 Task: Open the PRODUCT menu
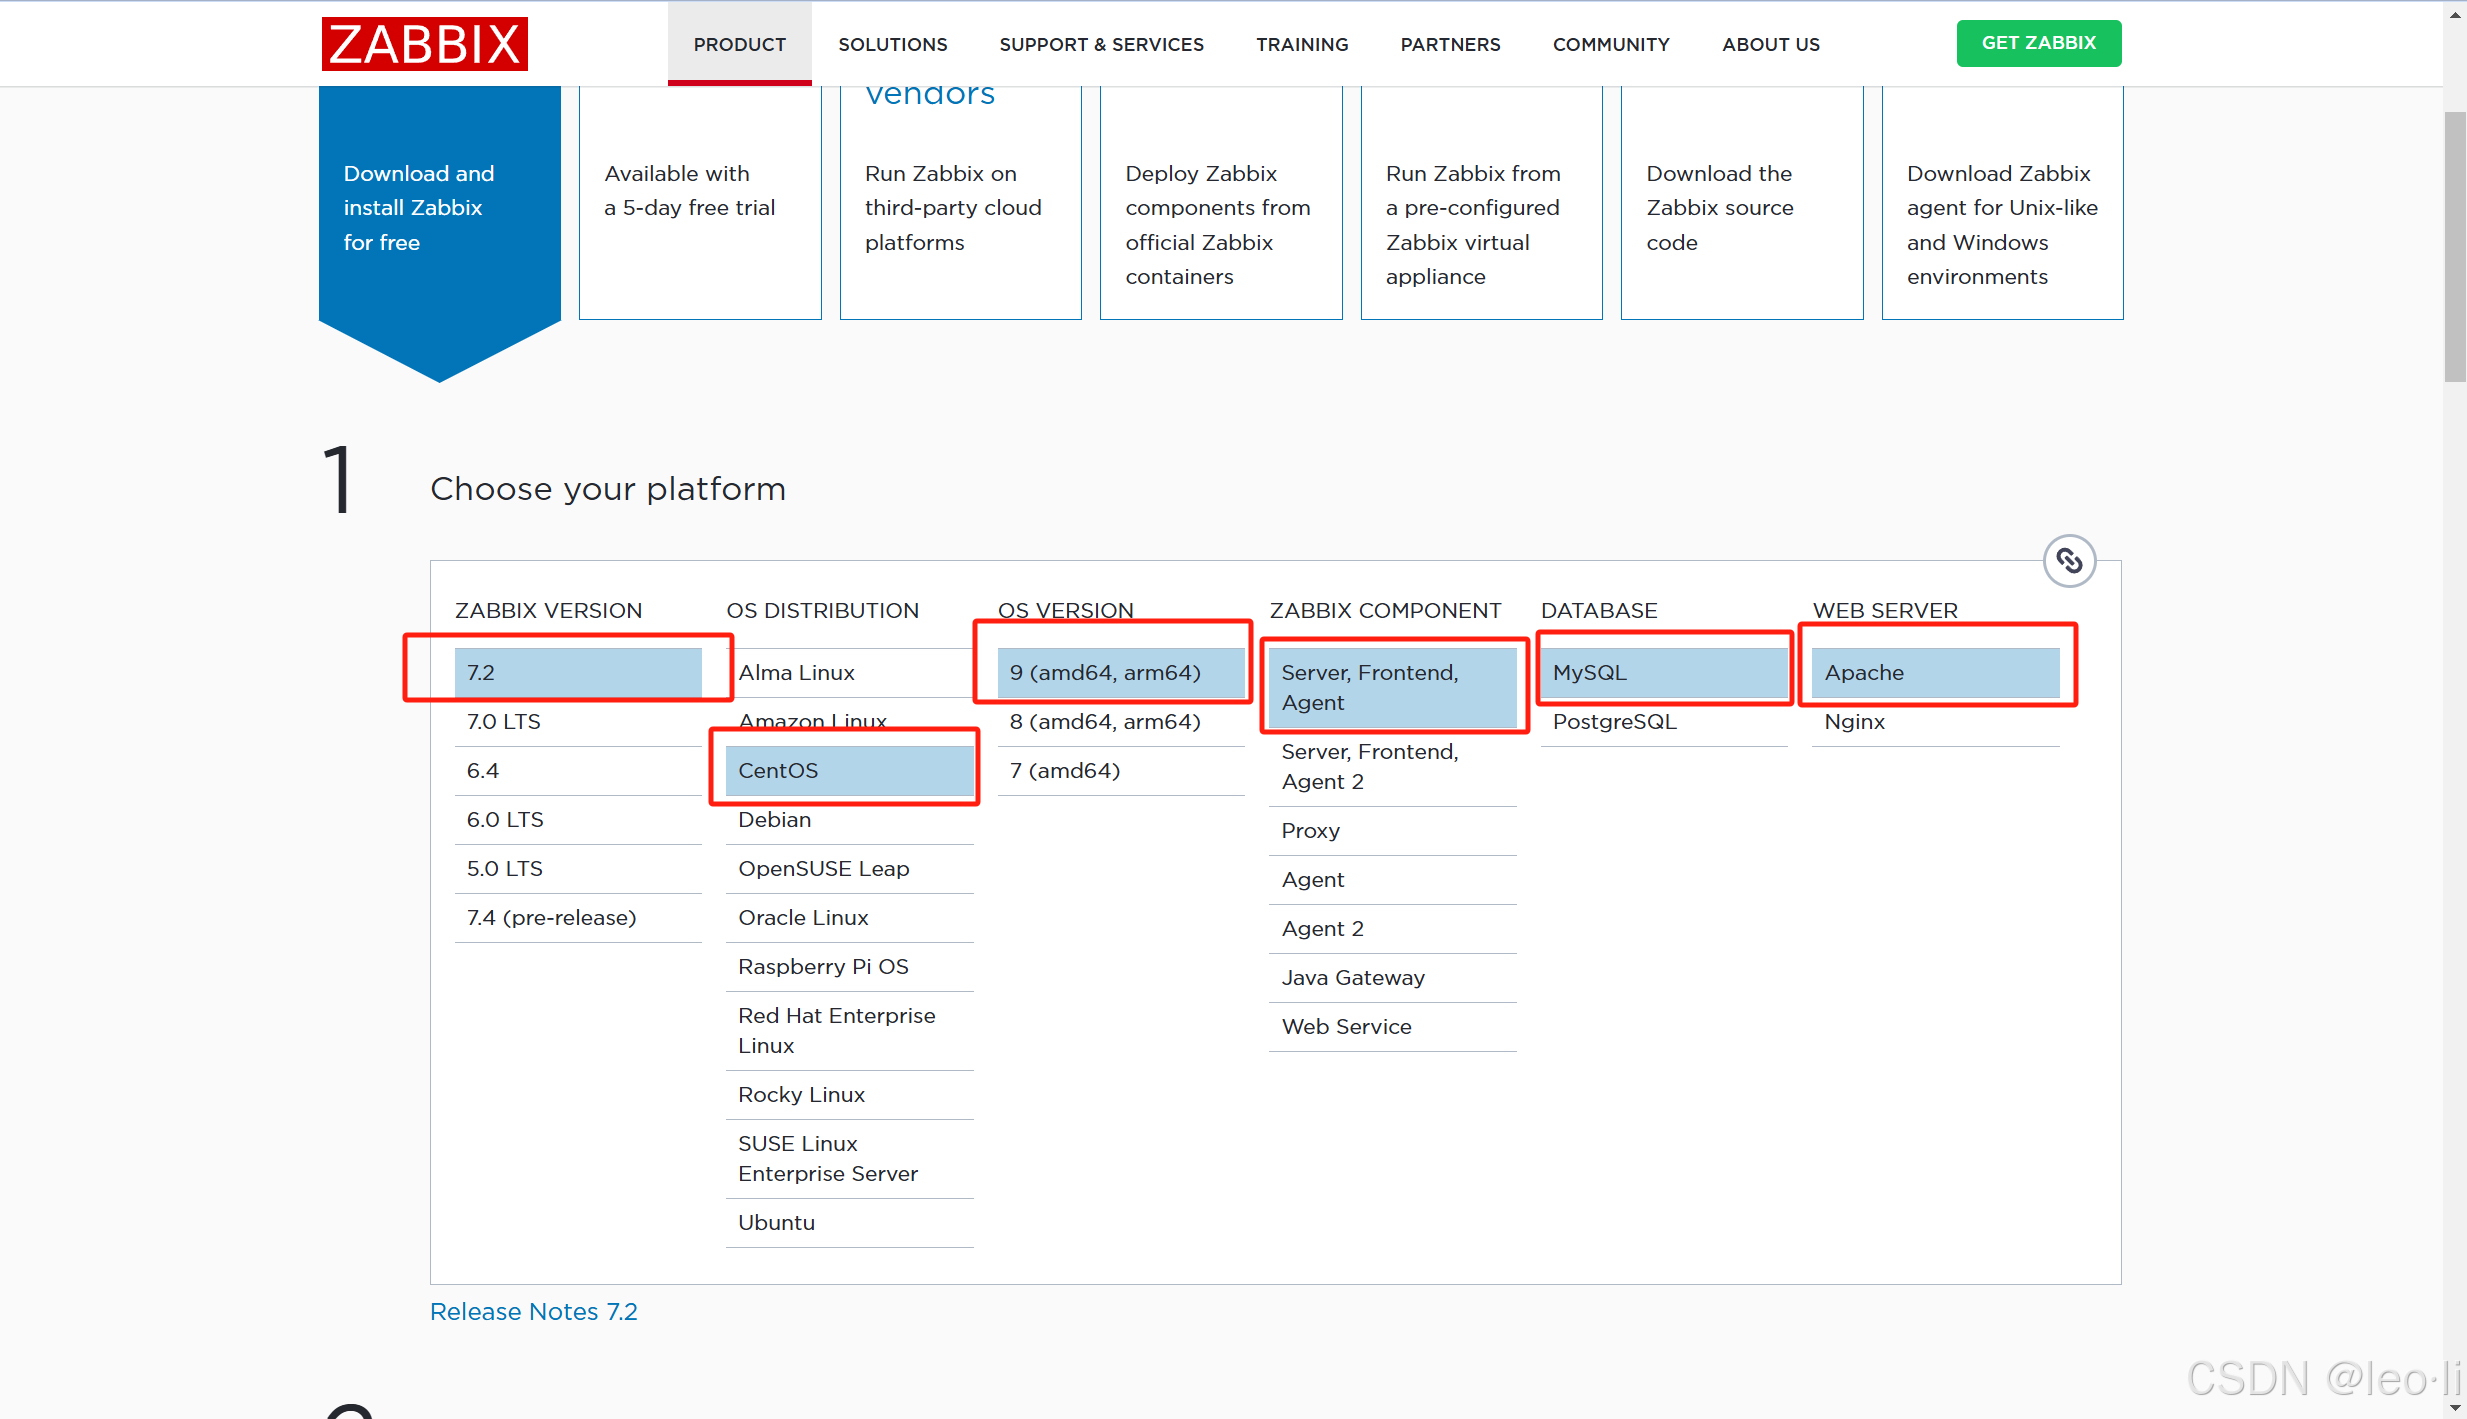[x=739, y=44]
